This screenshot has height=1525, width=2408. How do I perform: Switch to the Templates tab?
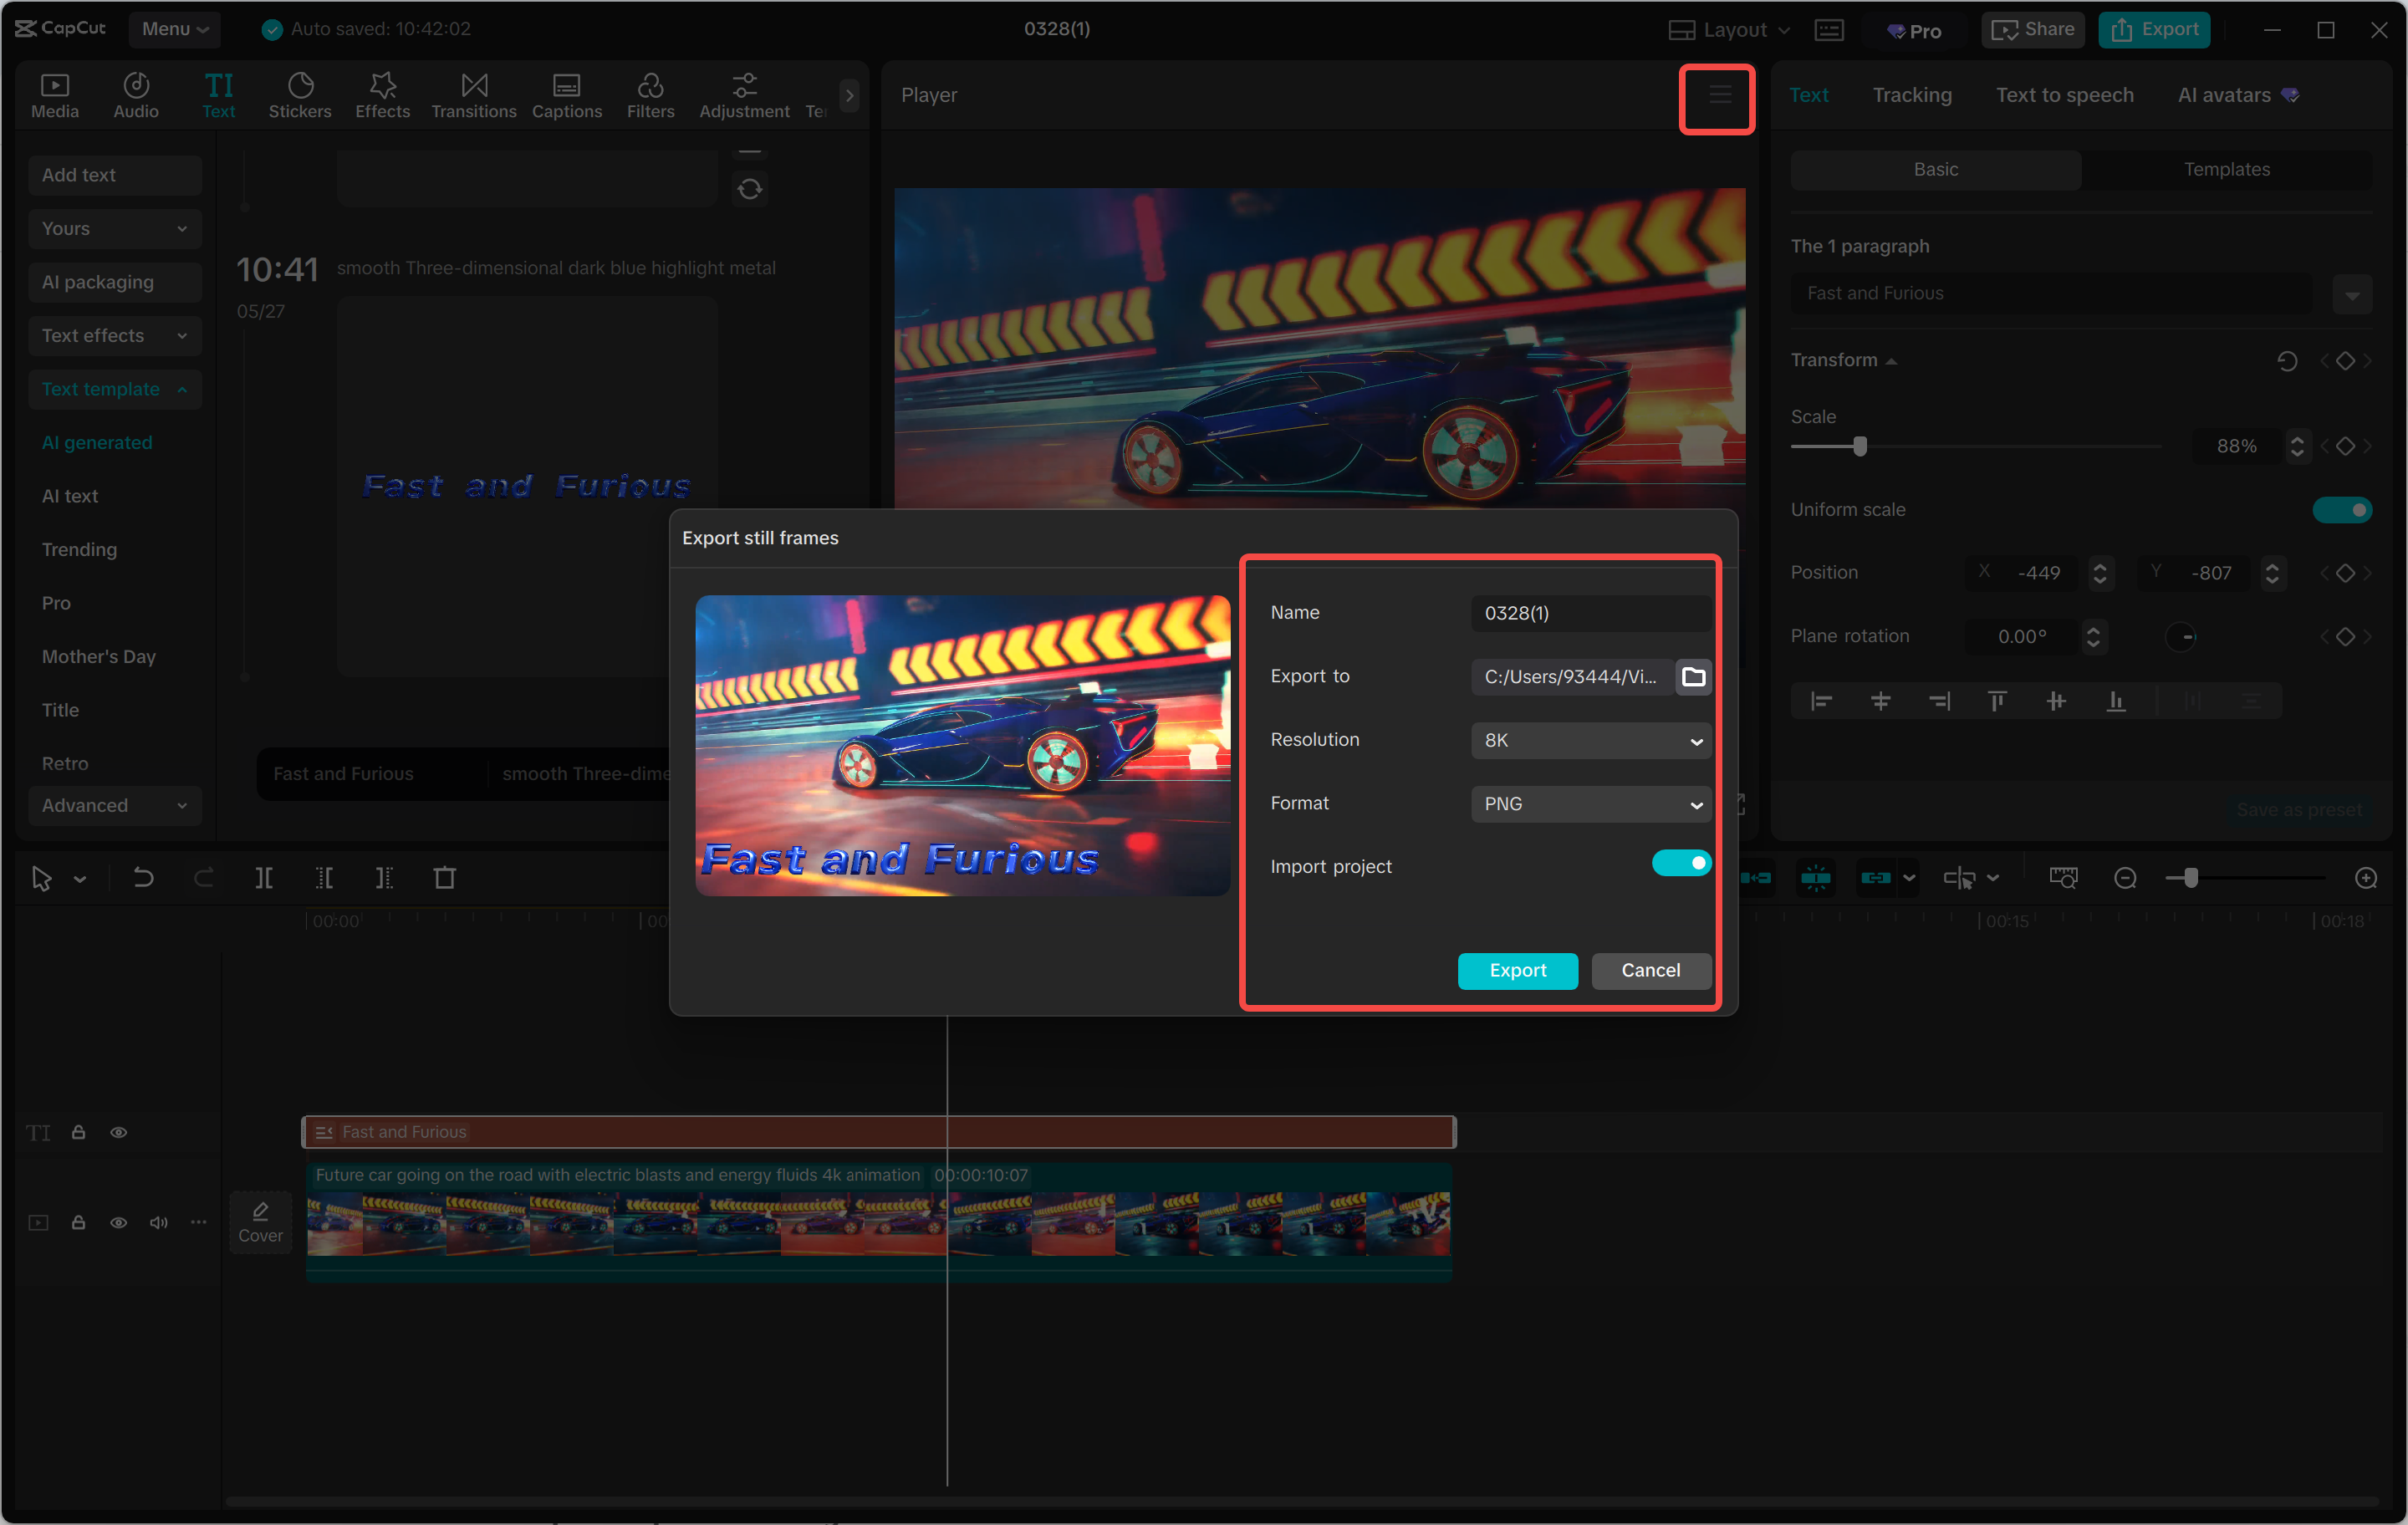point(2227,169)
